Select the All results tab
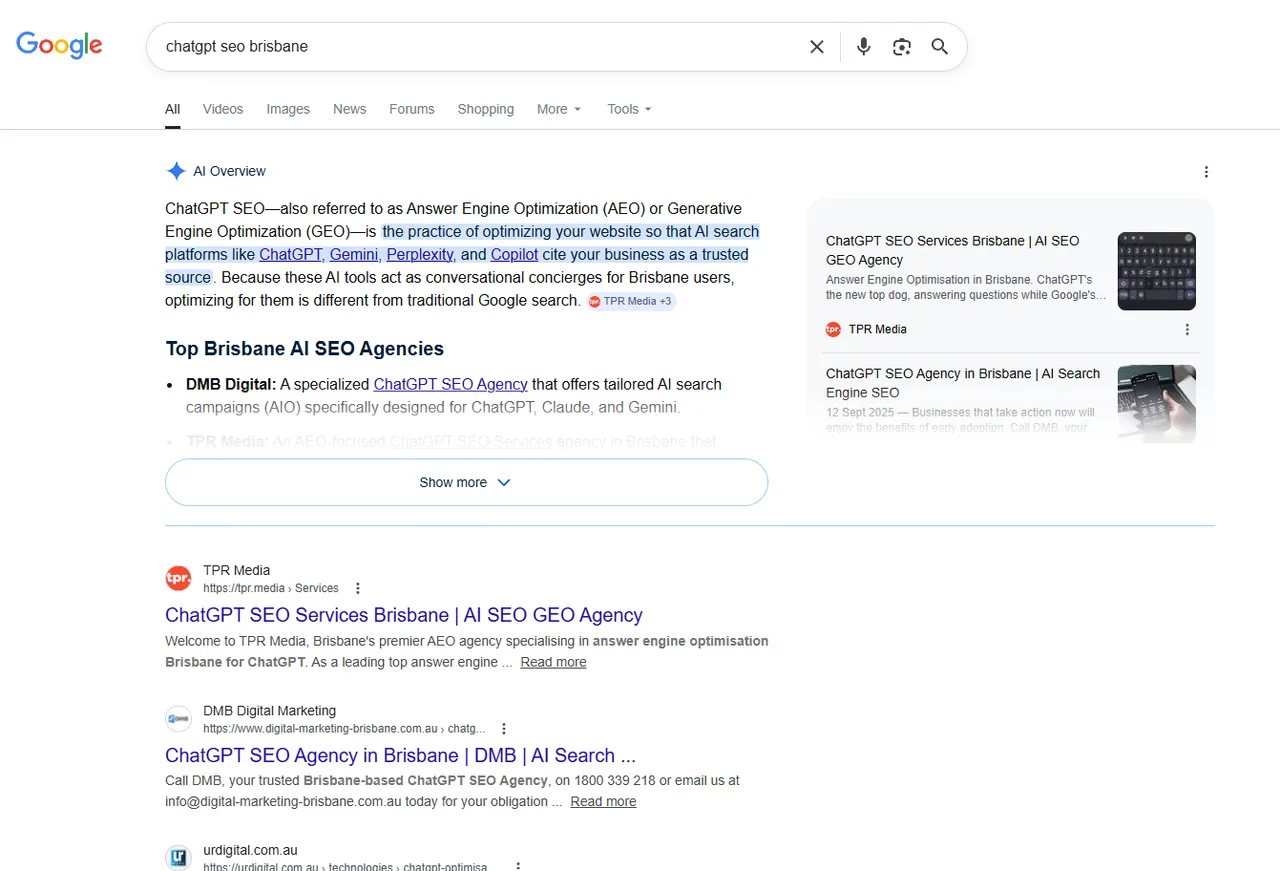The width and height of the screenshot is (1280, 871). point(173,109)
